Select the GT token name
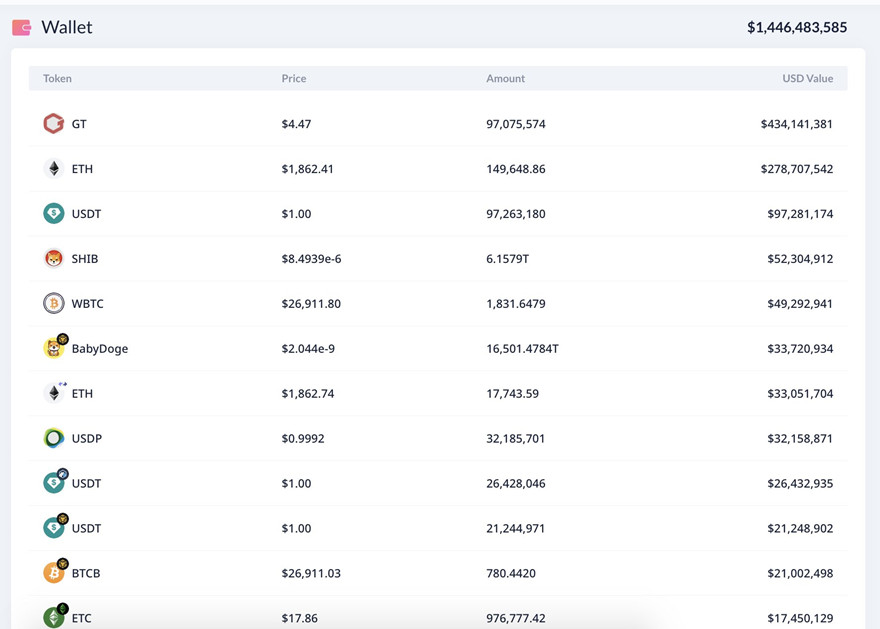 79,124
